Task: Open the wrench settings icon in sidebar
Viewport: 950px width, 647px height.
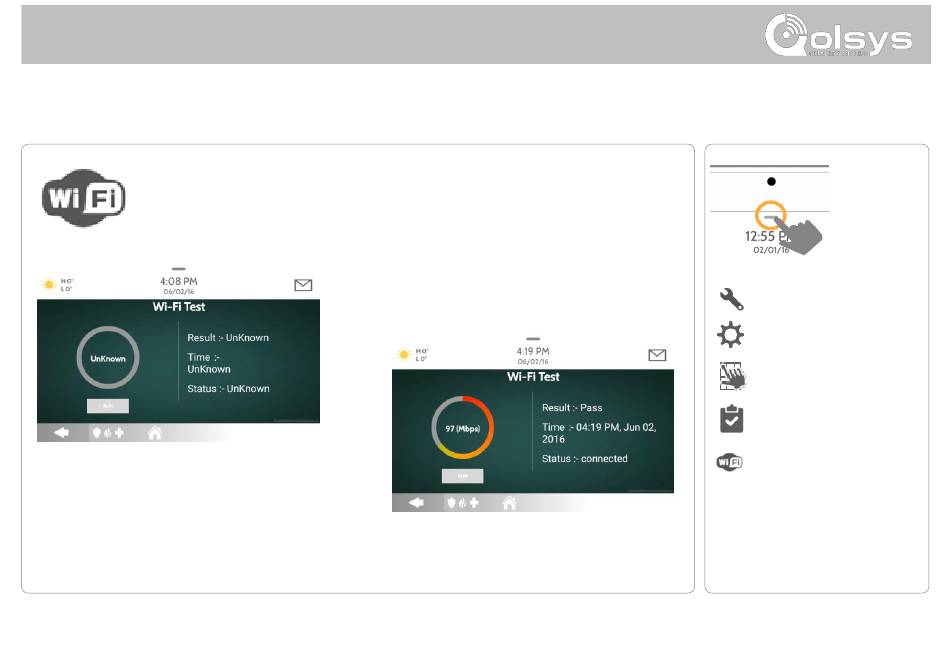Action: click(x=731, y=299)
